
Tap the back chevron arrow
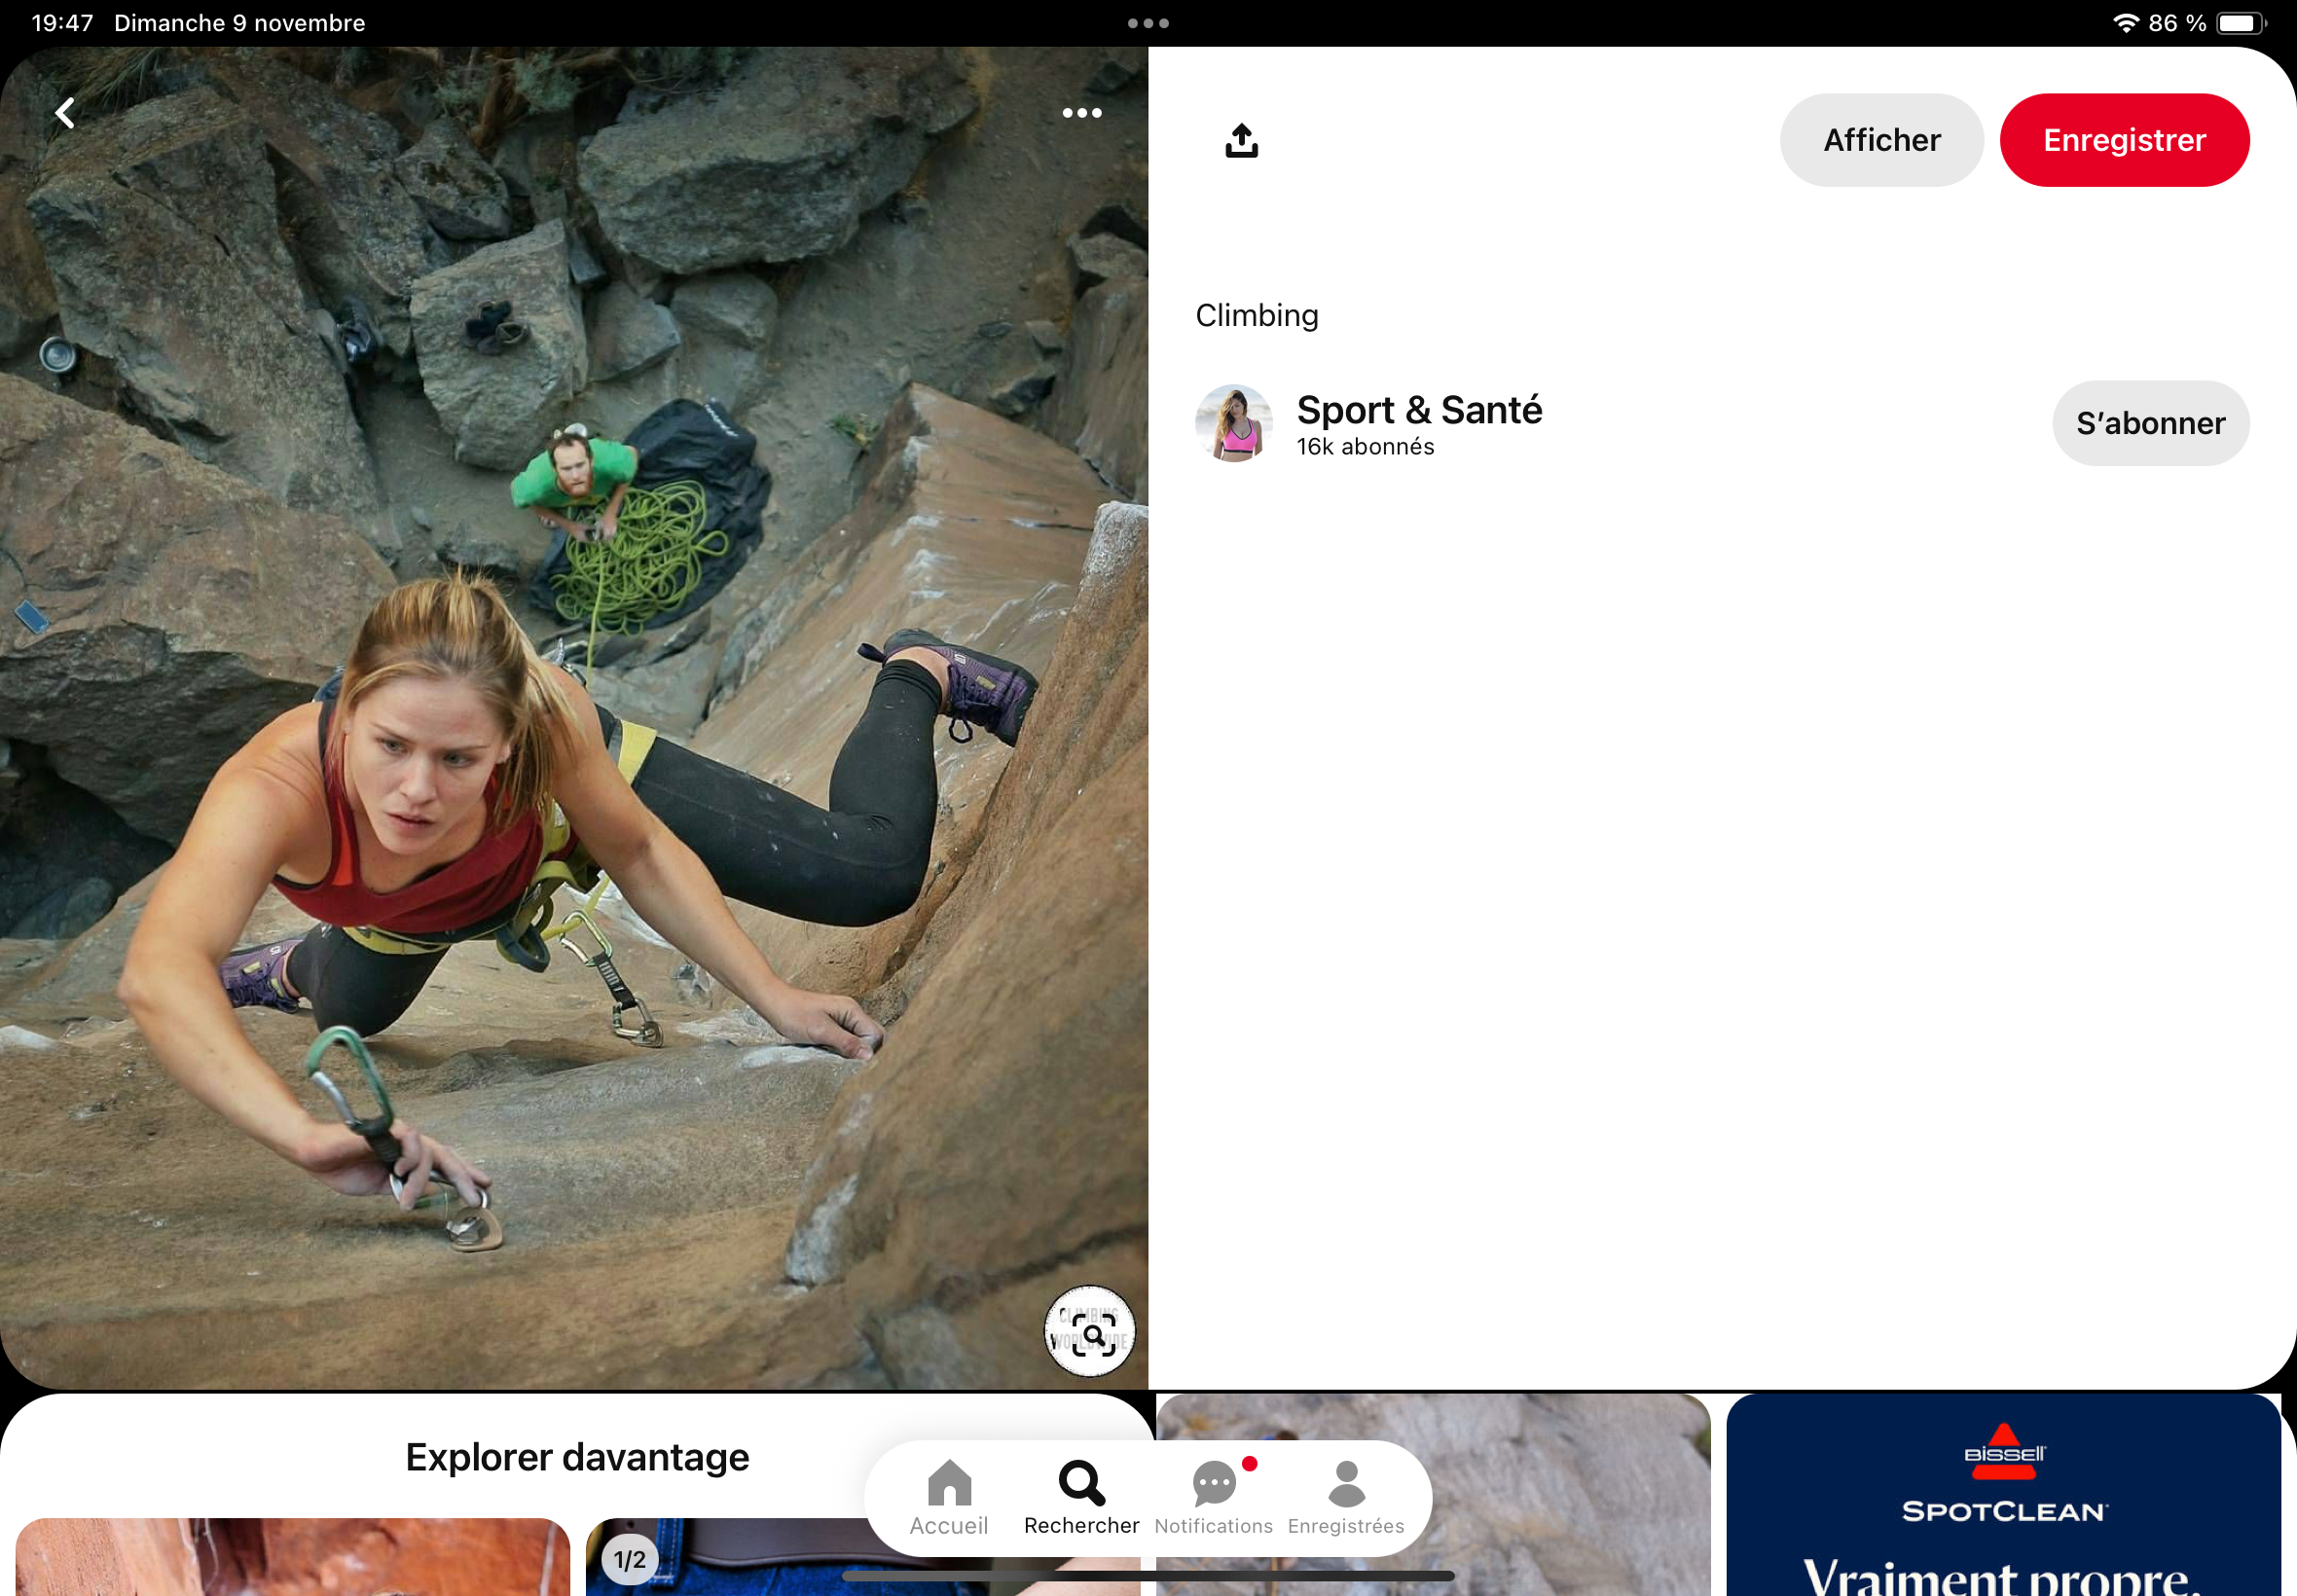click(65, 113)
